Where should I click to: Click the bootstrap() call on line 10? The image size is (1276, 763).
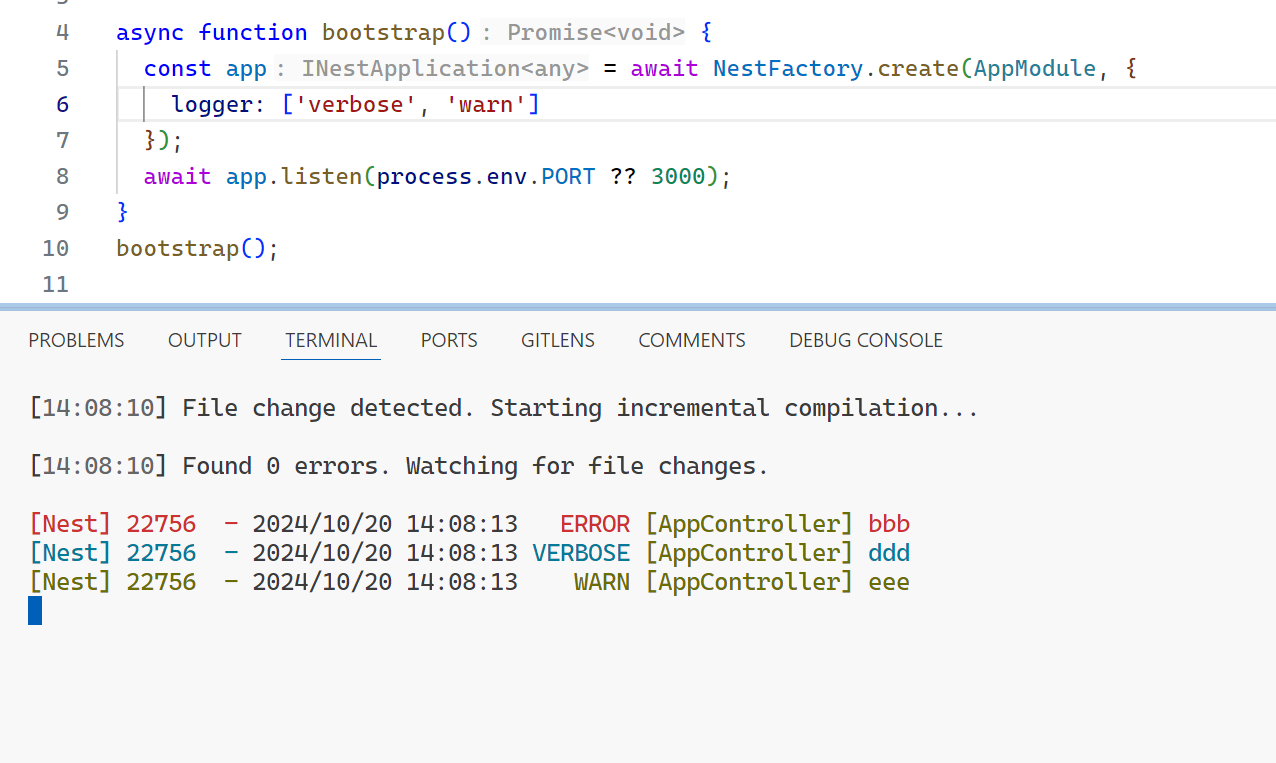[177, 248]
